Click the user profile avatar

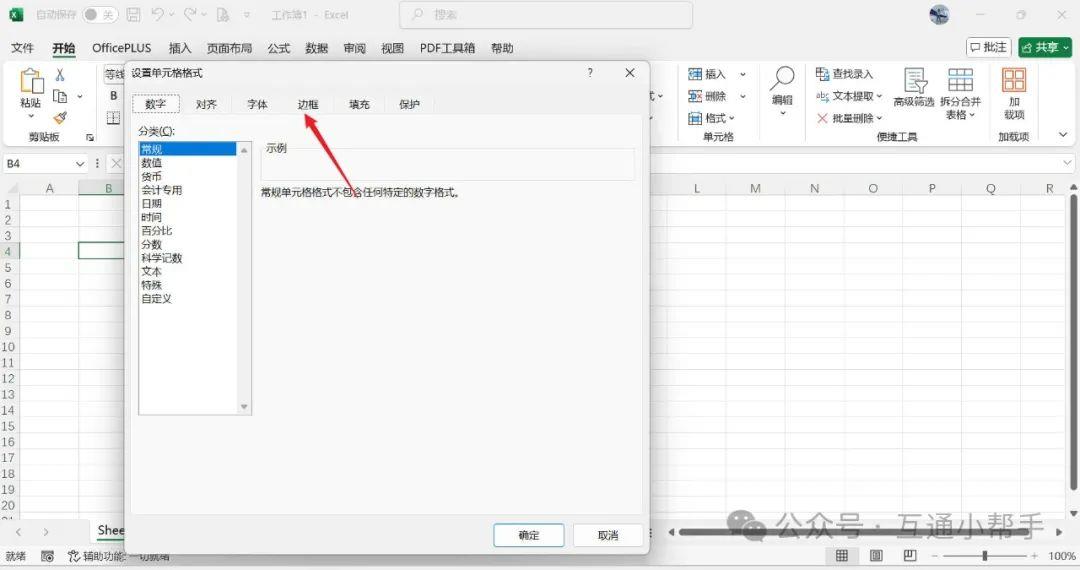tap(939, 14)
